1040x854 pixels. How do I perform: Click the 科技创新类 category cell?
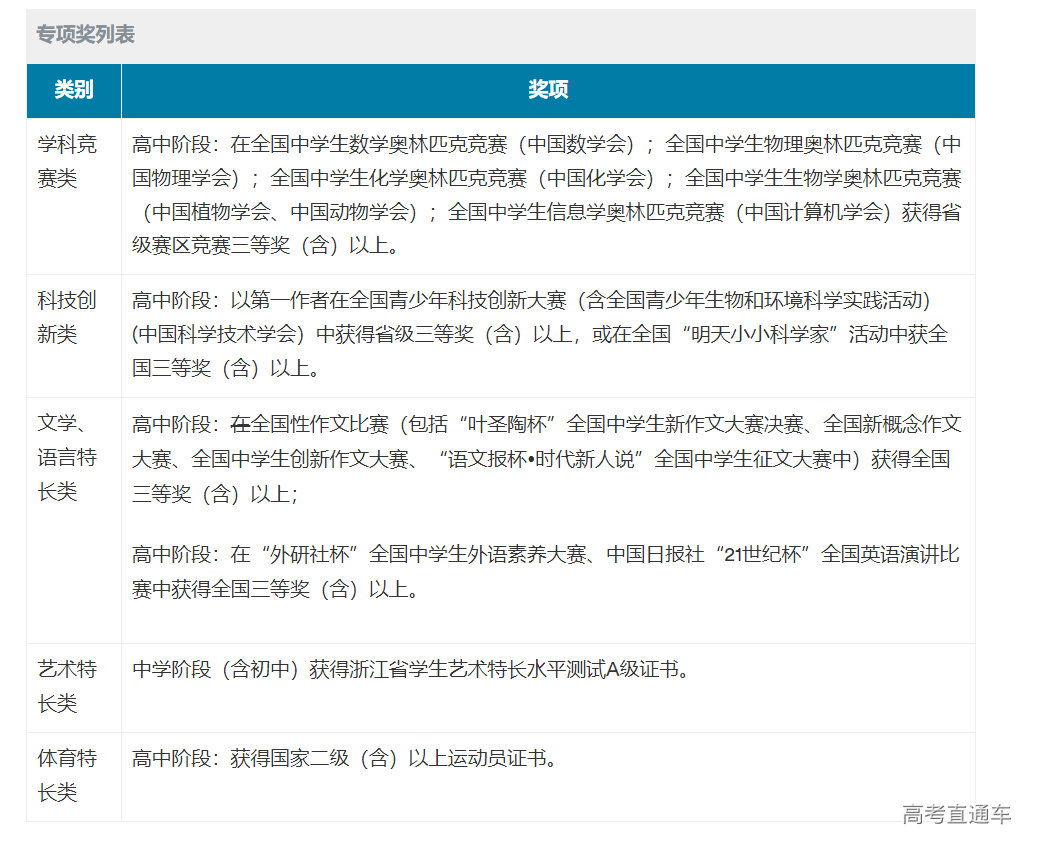(68, 316)
